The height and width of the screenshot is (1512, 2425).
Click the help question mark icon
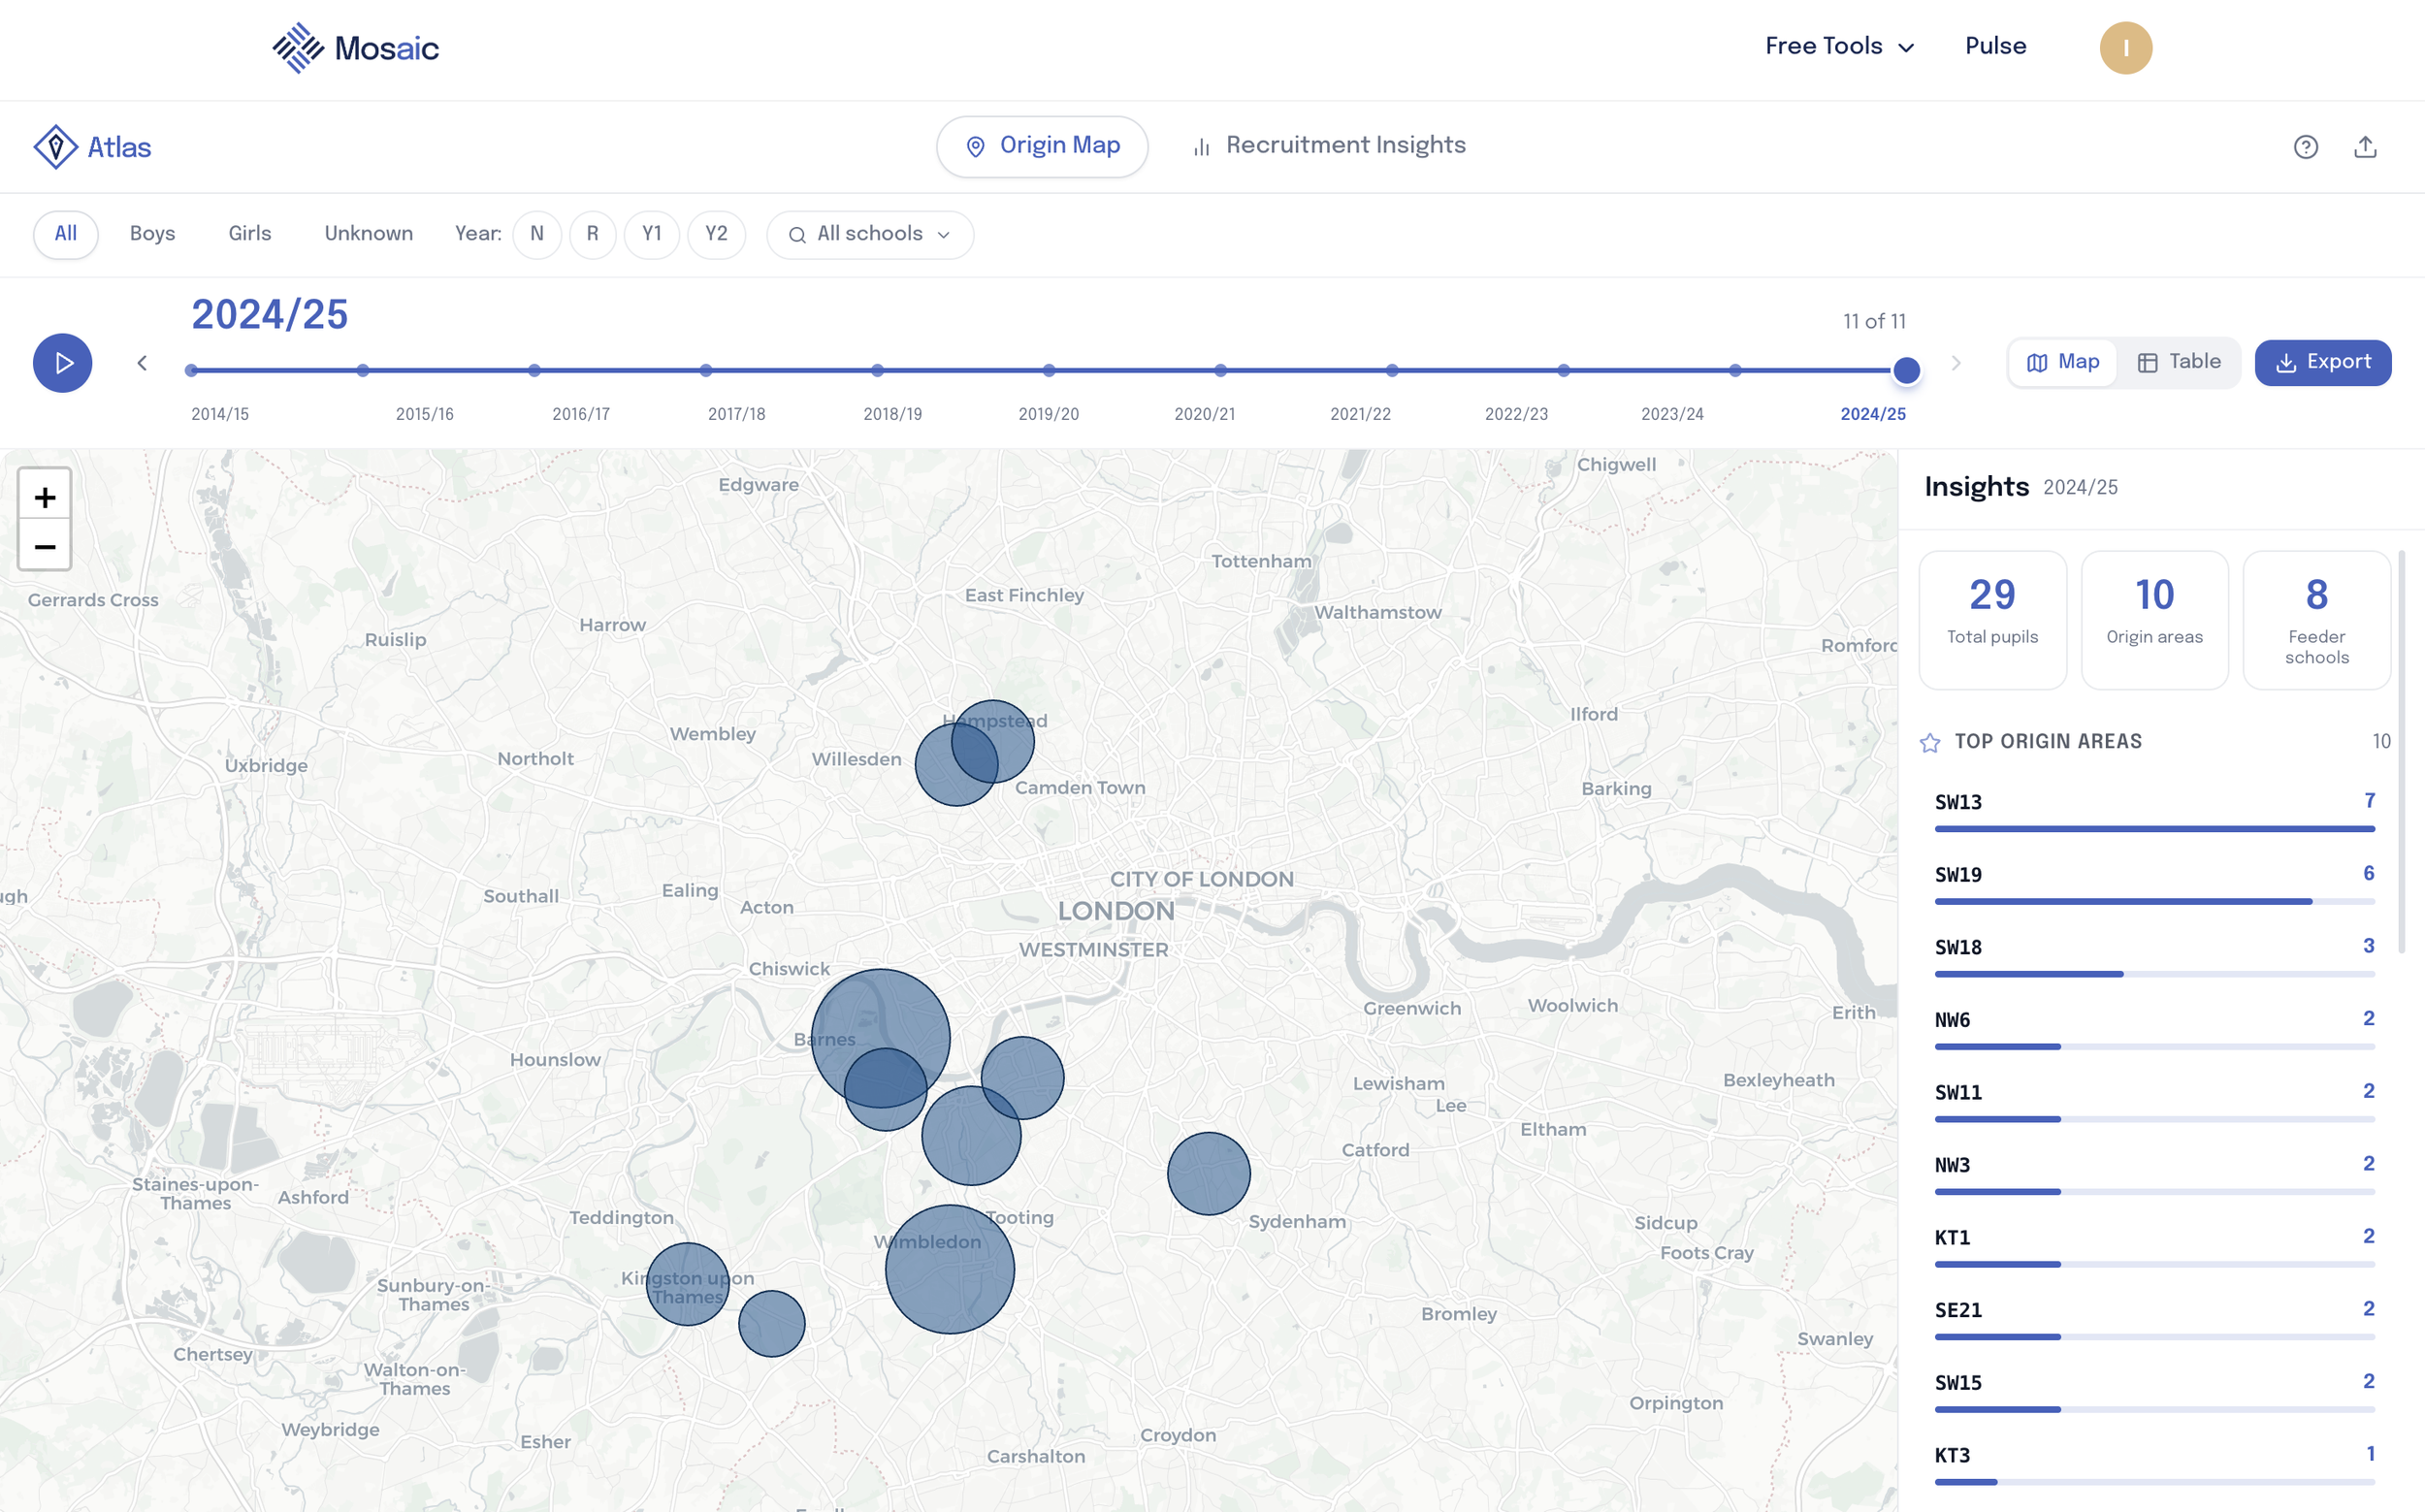2305,147
